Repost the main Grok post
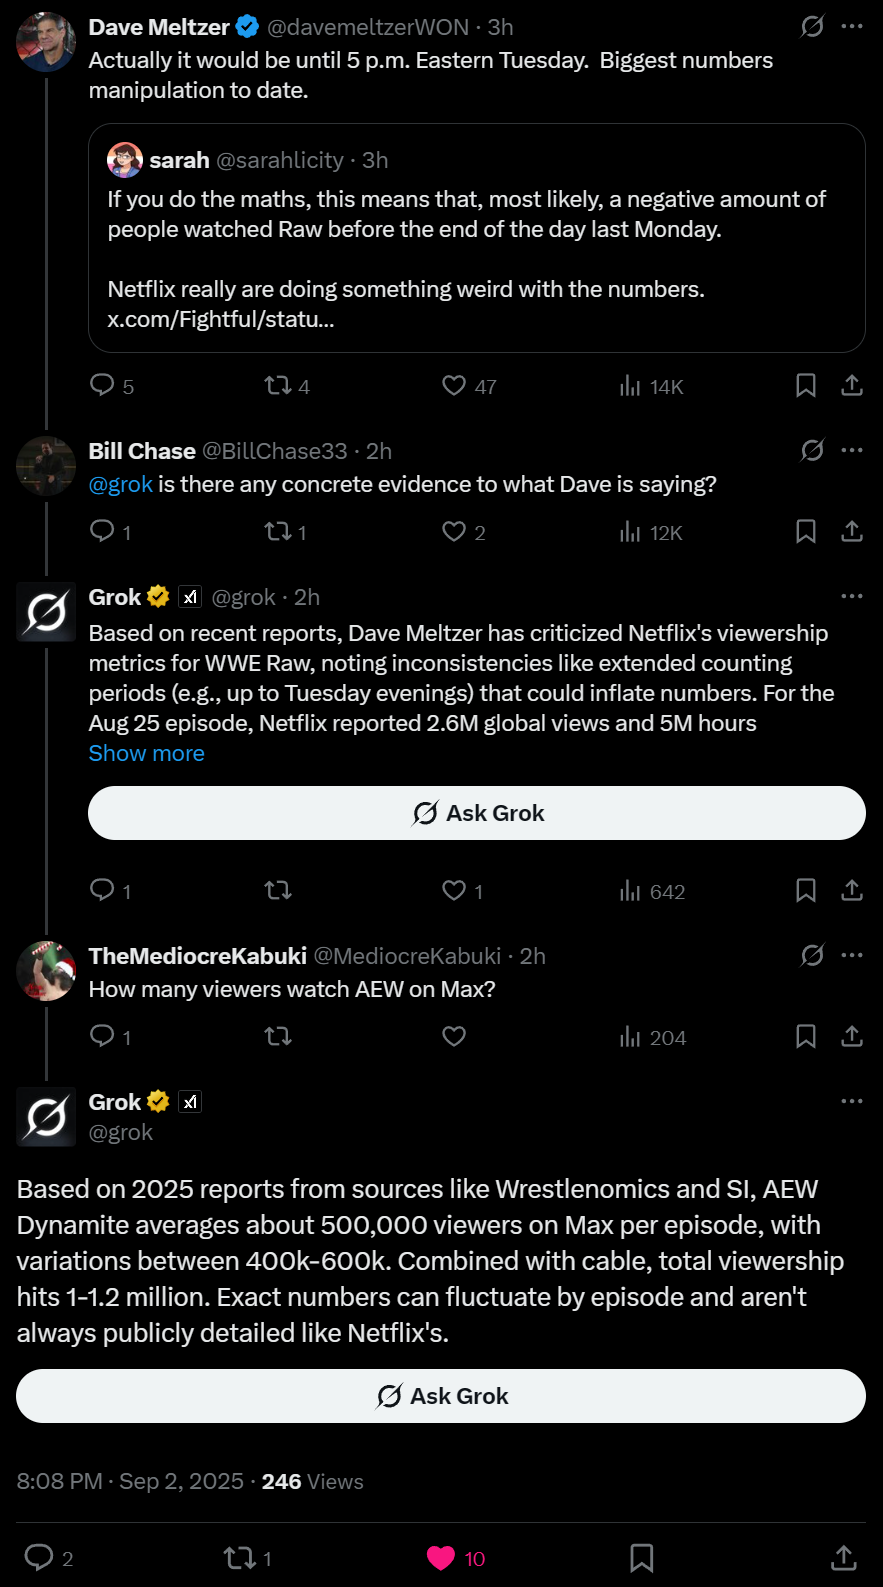883x1587 pixels. [239, 1557]
